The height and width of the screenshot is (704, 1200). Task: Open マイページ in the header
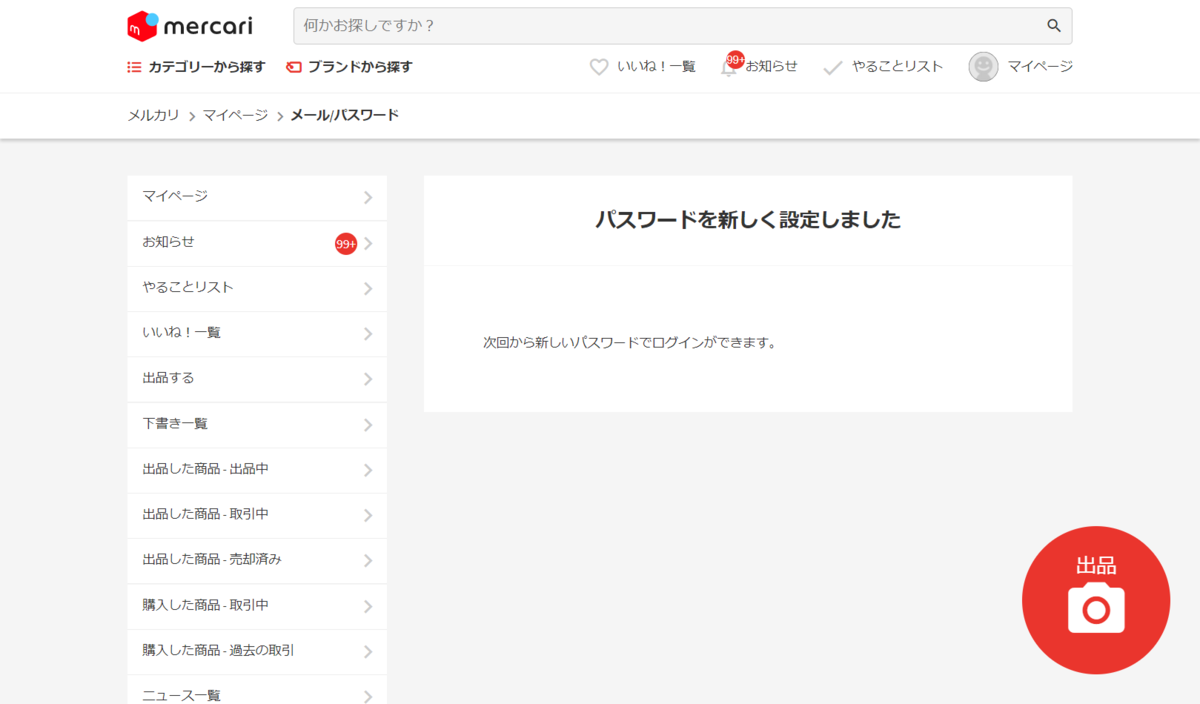pos(1040,66)
